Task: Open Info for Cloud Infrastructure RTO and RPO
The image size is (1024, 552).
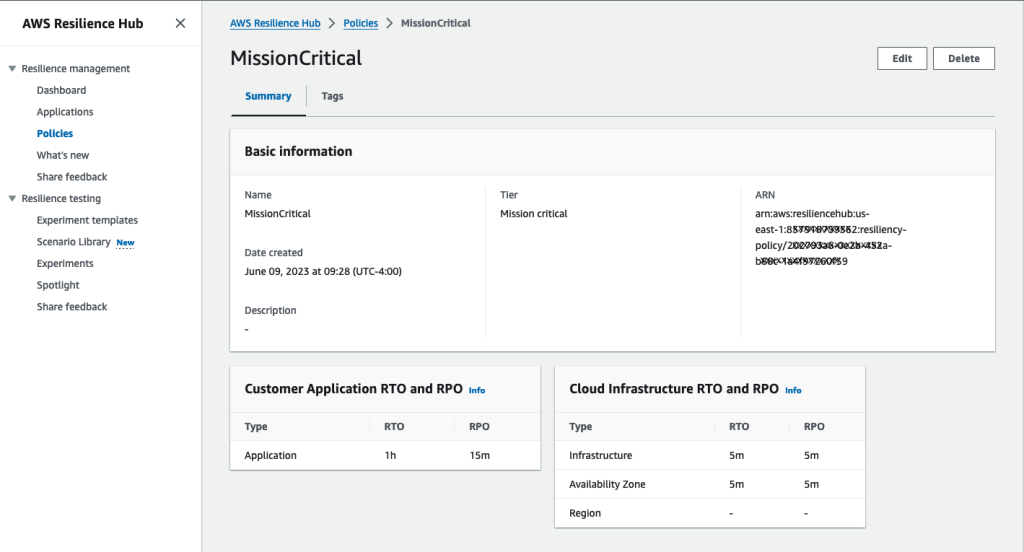Action: coord(793,390)
